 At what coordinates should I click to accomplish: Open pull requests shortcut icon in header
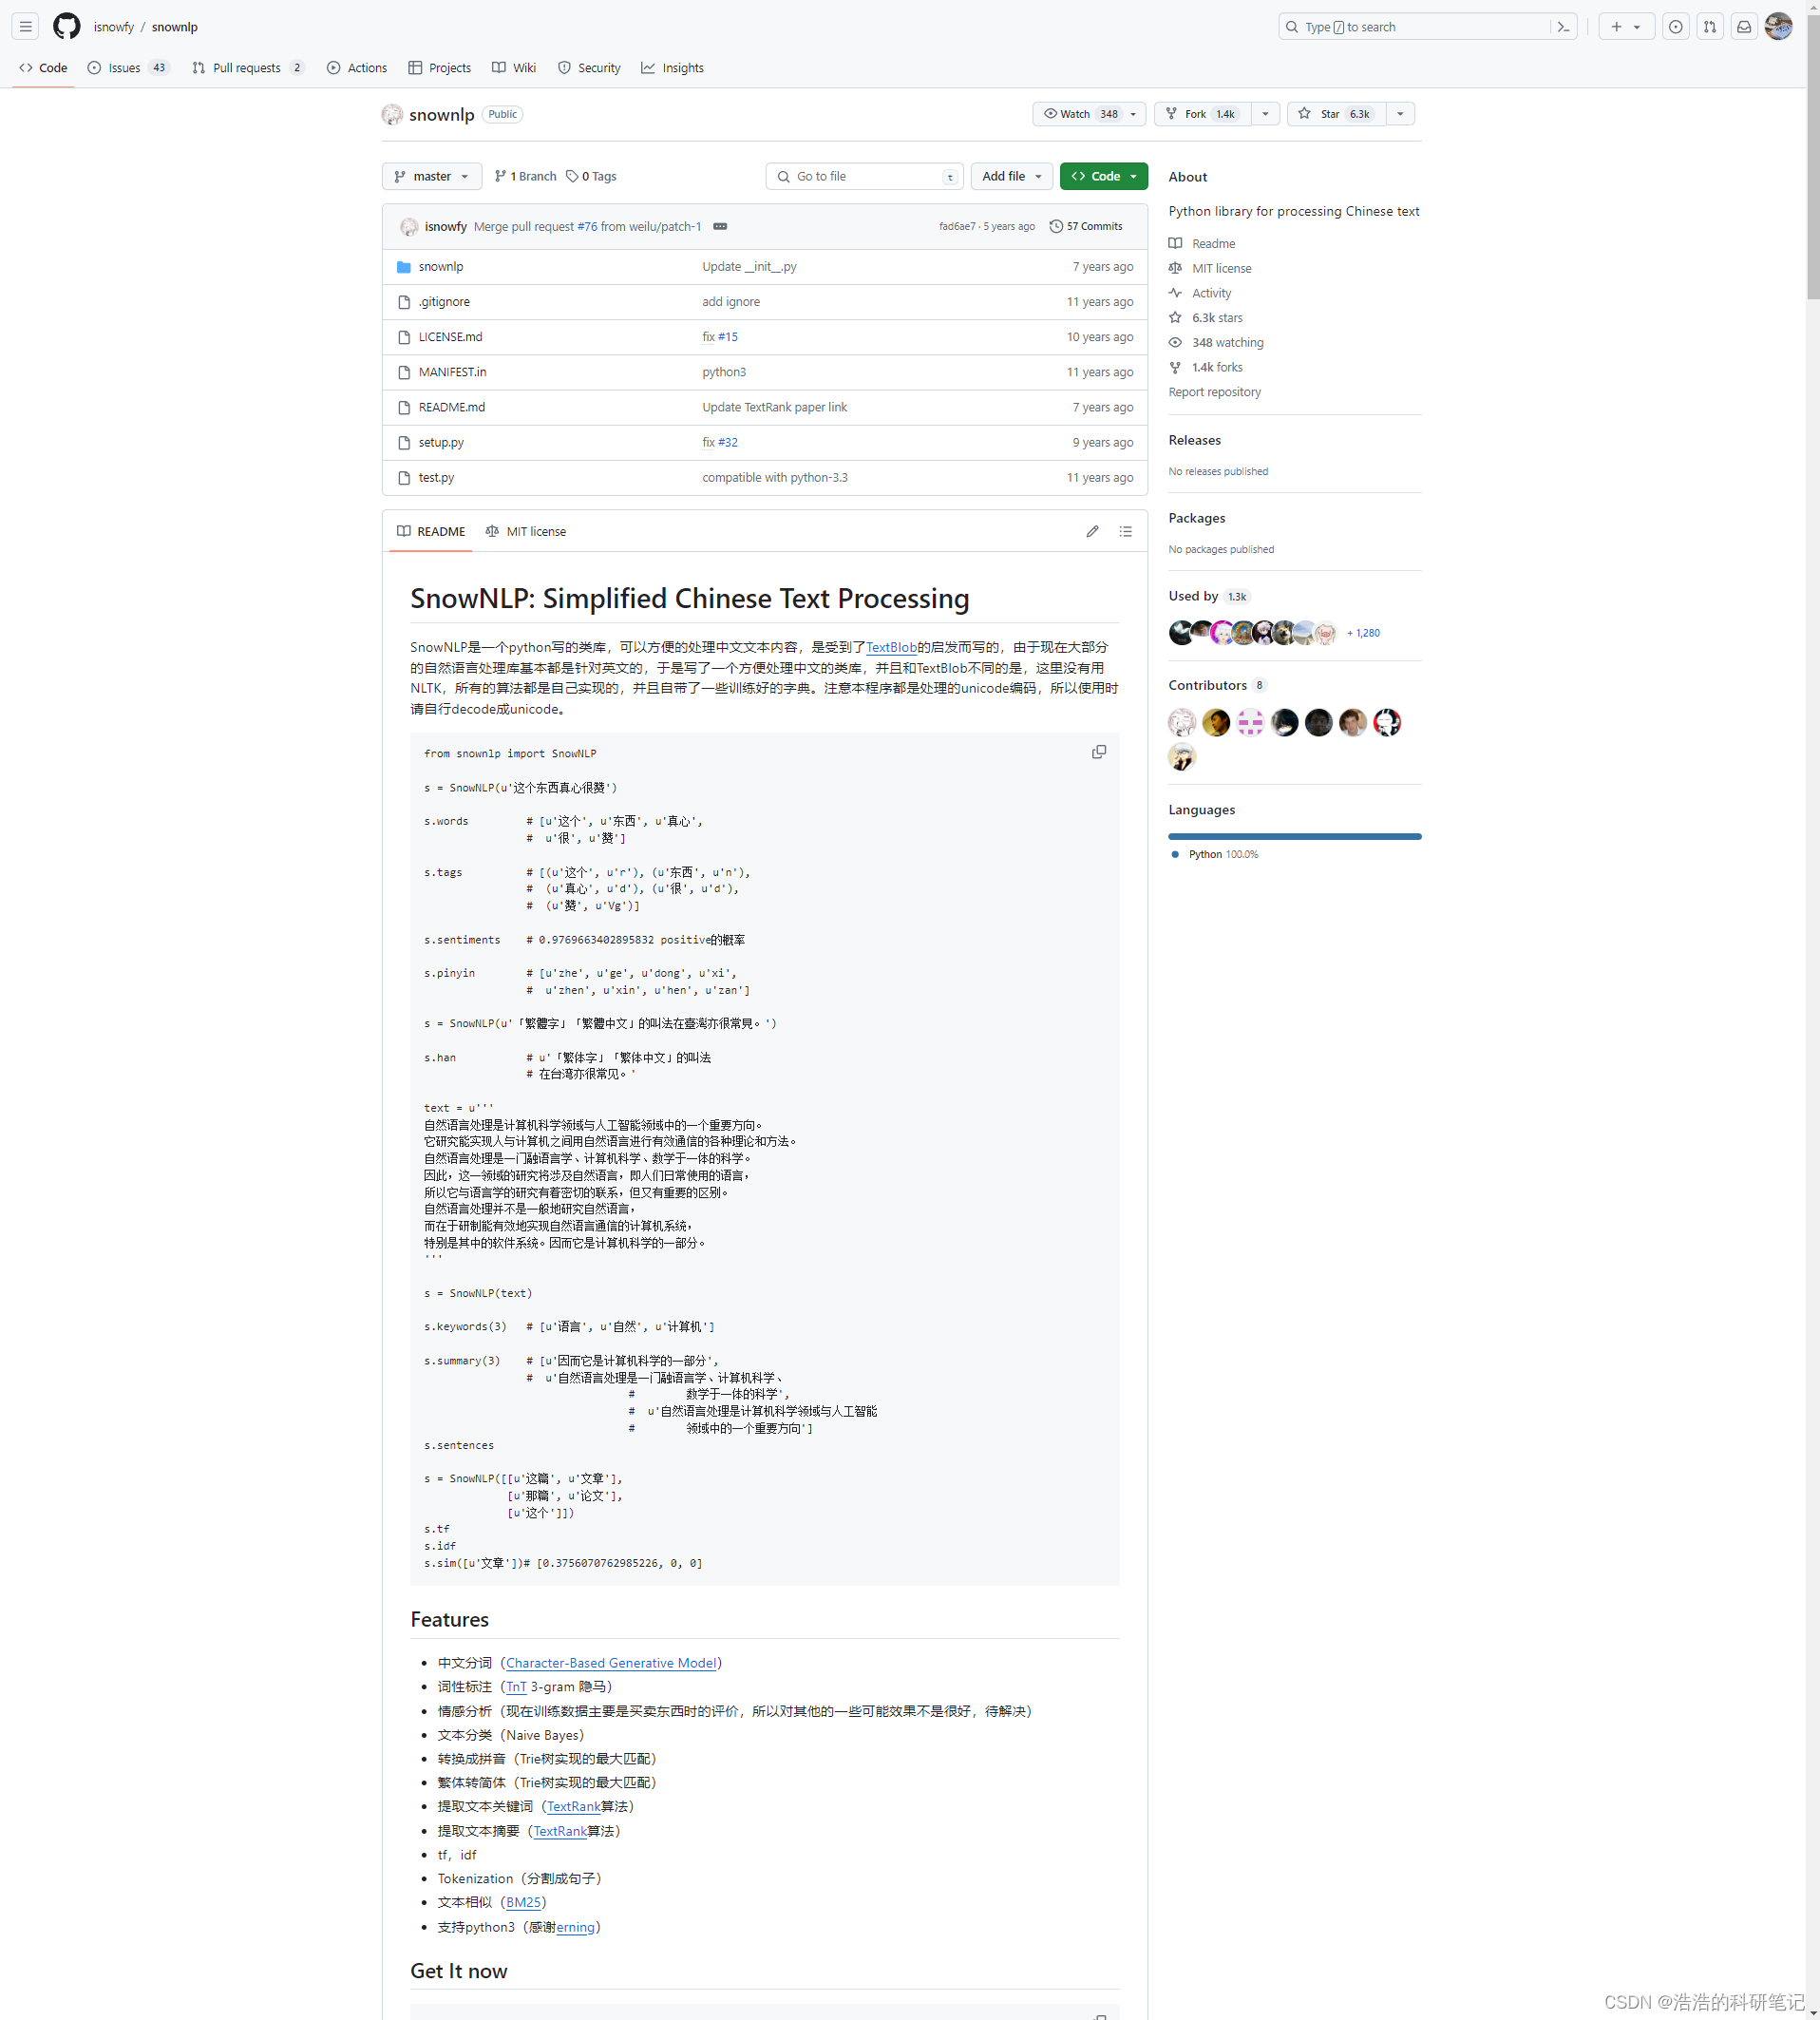(1710, 27)
